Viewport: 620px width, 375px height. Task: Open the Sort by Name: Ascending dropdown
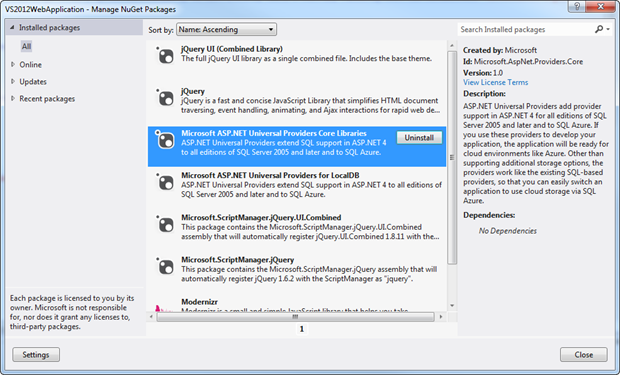[226, 29]
